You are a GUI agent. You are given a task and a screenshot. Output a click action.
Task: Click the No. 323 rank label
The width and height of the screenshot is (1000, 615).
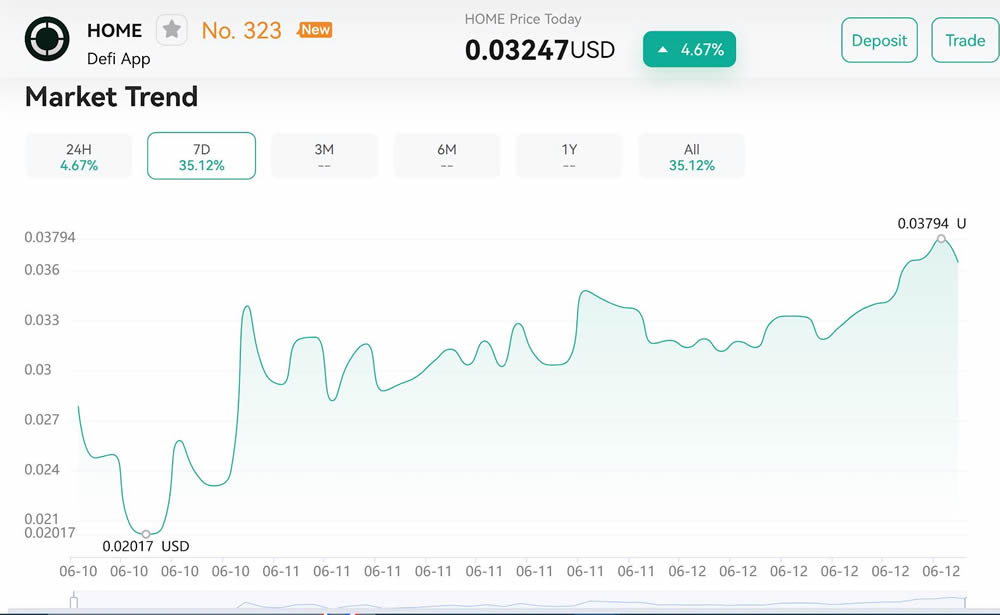click(241, 30)
